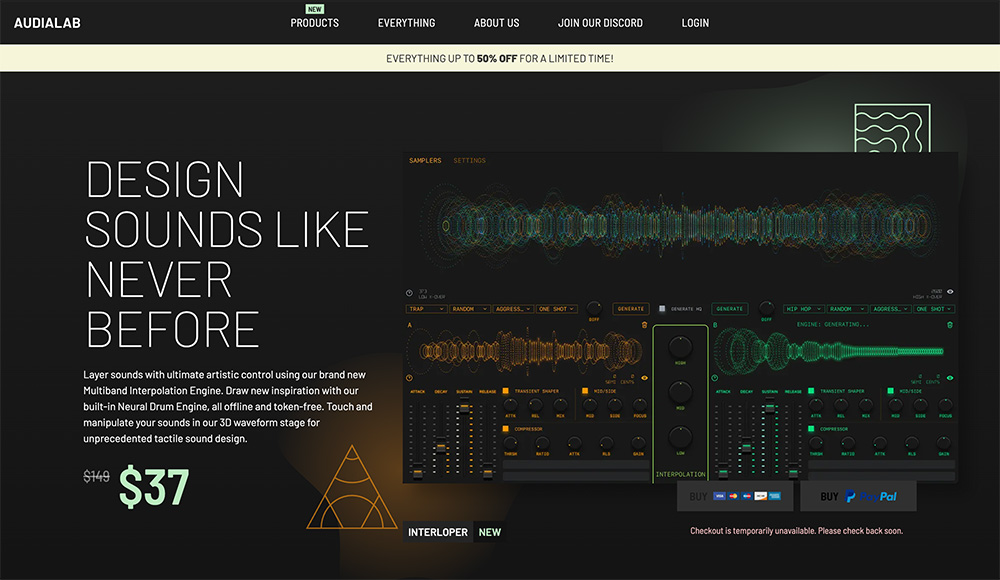Click sampler A's compressor GAIN knob
The image size is (1000, 580).
tap(638, 443)
